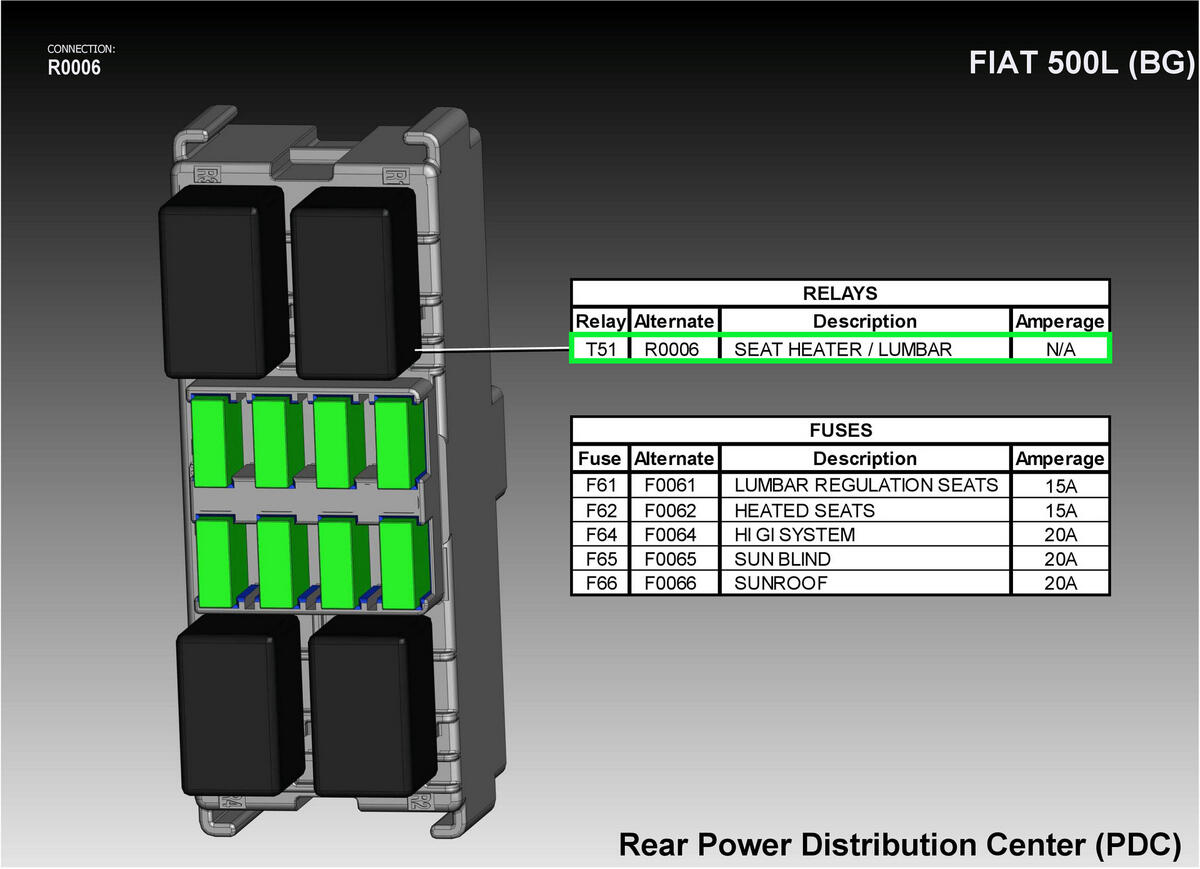The image size is (1200, 869).
Task: Select the 20A amperage in the F66 row
Action: tap(1060, 583)
